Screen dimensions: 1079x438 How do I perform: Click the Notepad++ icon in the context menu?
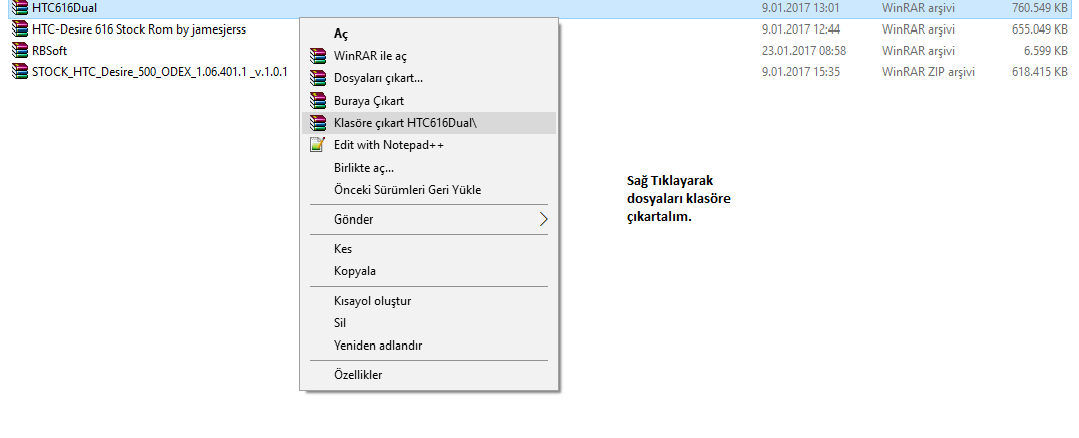coord(317,145)
